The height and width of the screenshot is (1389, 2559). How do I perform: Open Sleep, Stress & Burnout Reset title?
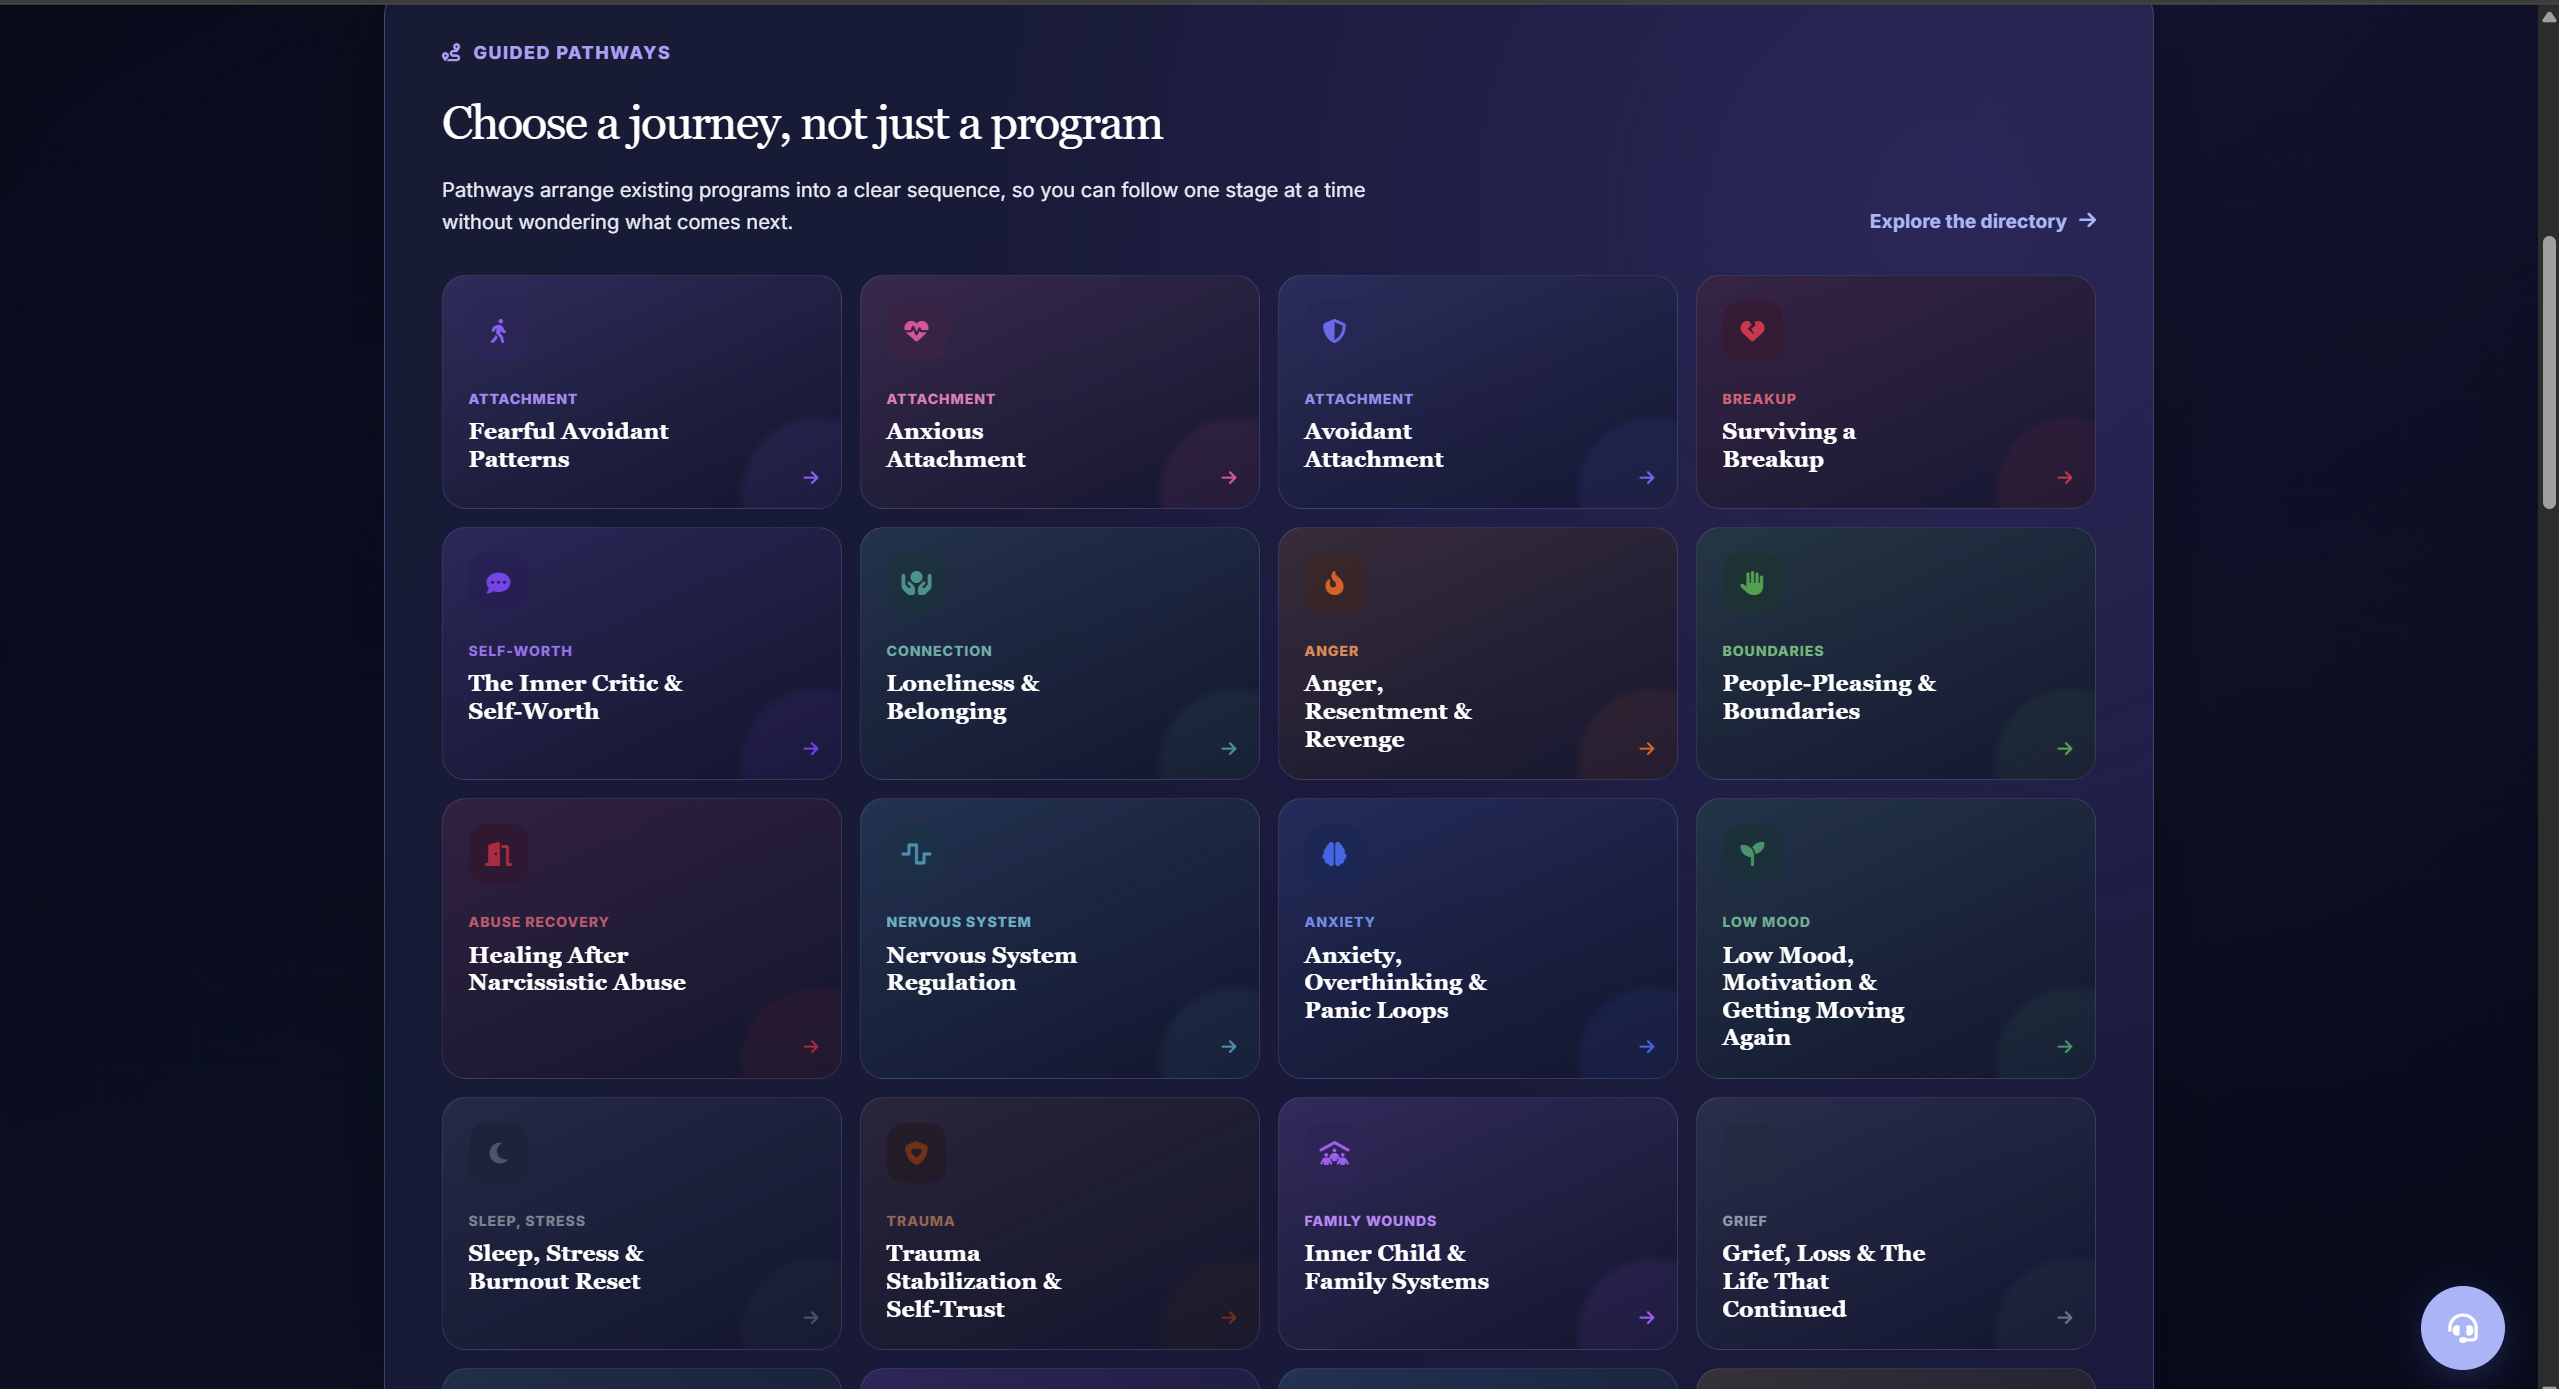(556, 1267)
